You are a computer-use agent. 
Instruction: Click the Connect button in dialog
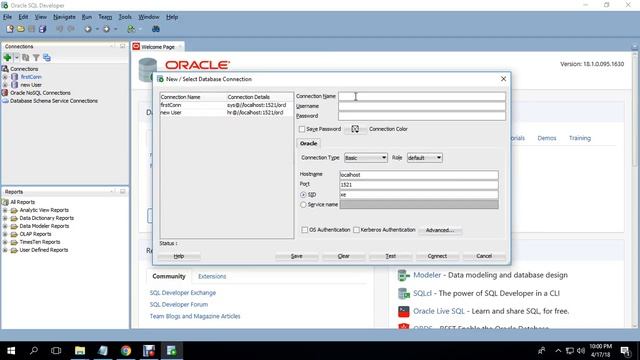coord(437,256)
